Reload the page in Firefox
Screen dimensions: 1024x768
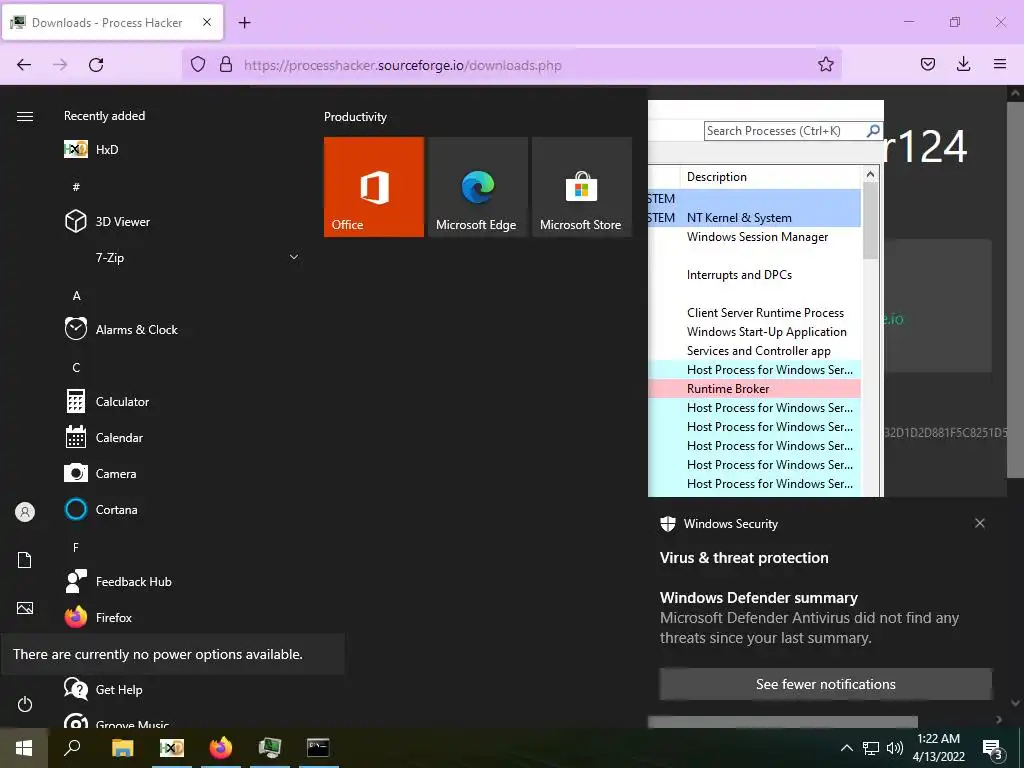click(96, 65)
